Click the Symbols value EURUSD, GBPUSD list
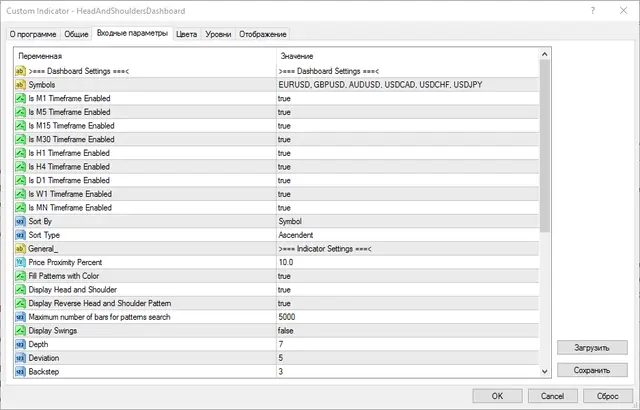 pyautogui.click(x=380, y=85)
